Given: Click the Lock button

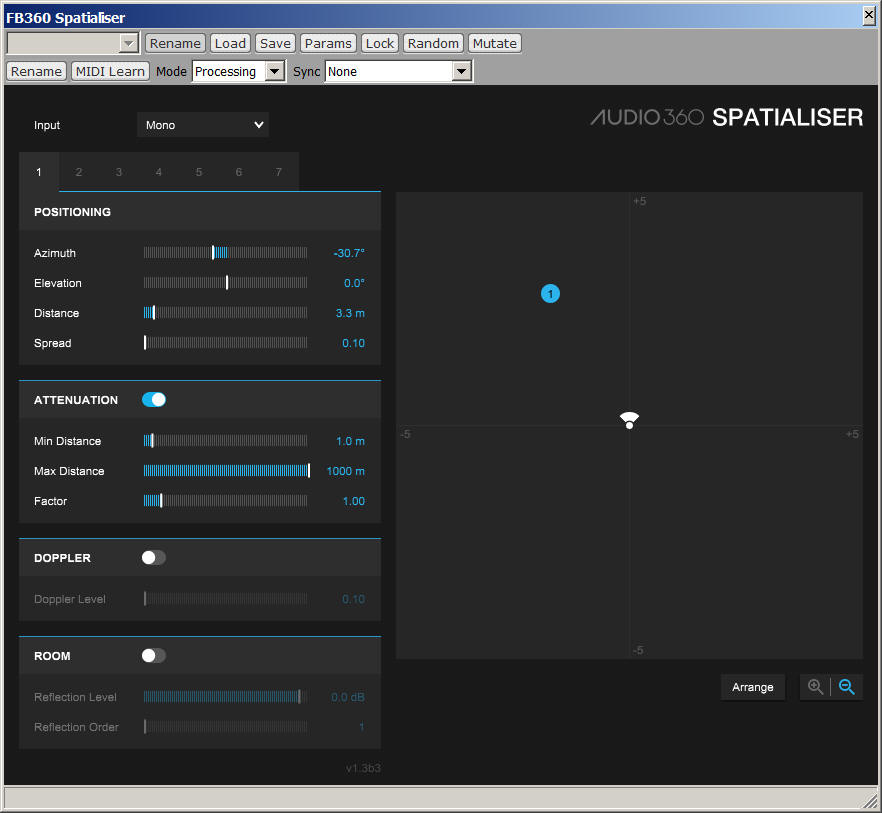Looking at the screenshot, I should [380, 43].
